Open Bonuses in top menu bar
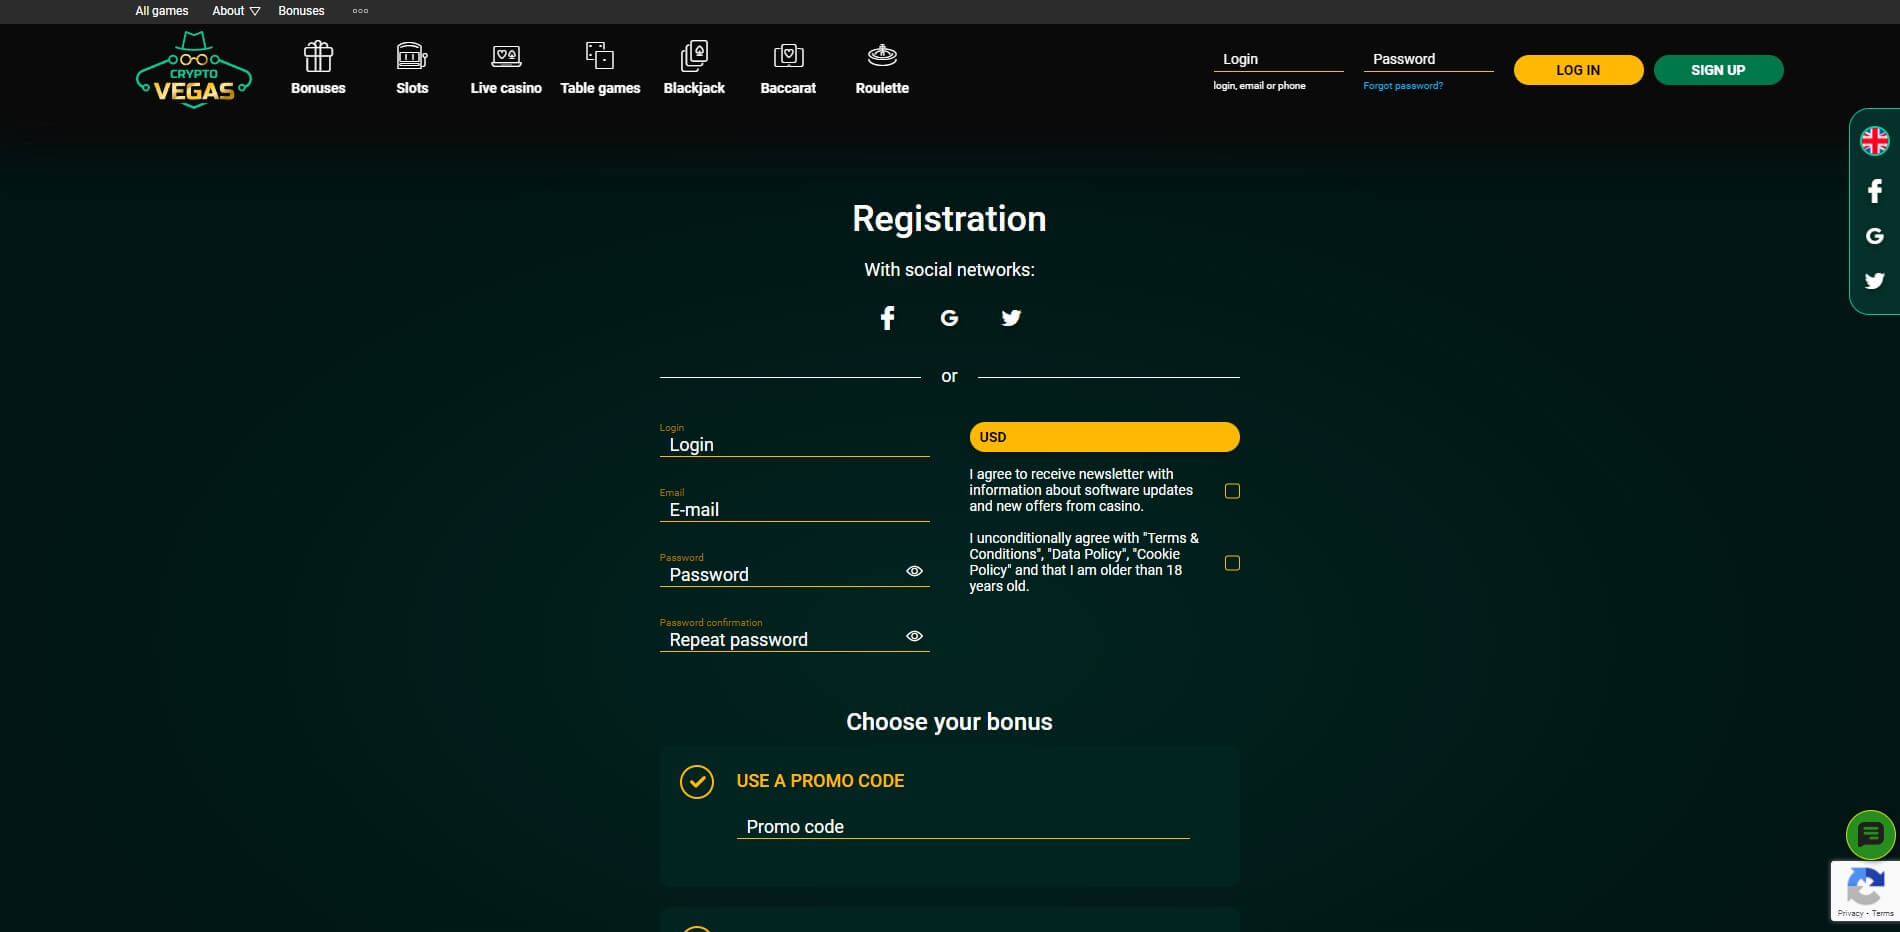This screenshot has width=1900, height=932. 301,11
